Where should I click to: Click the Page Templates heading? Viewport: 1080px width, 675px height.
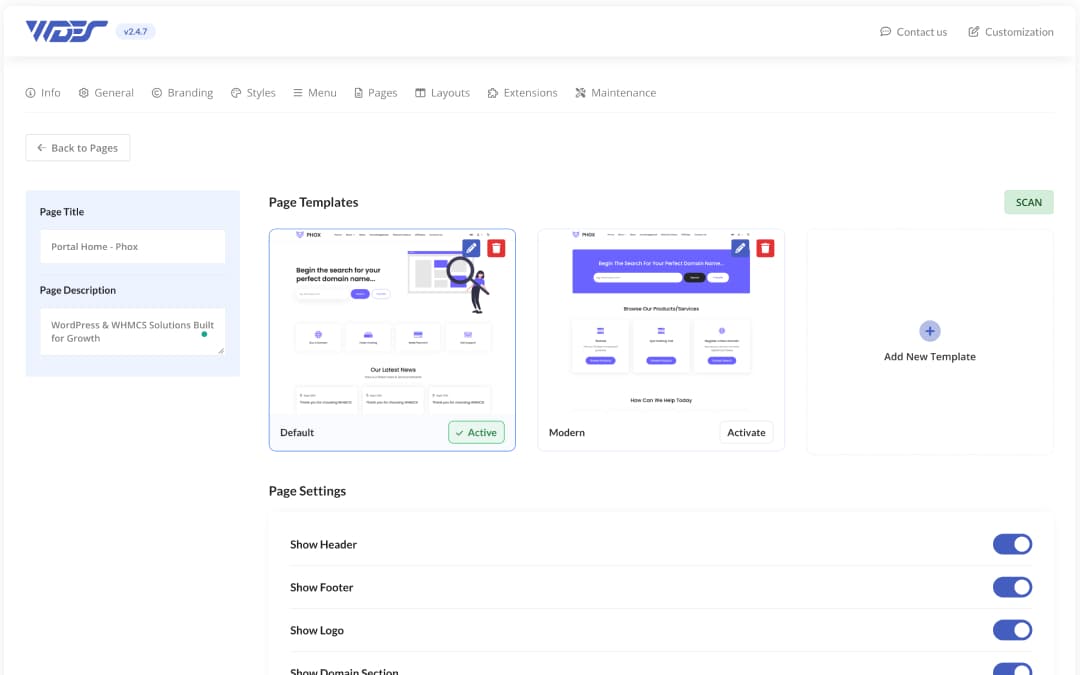[x=313, y=202]
